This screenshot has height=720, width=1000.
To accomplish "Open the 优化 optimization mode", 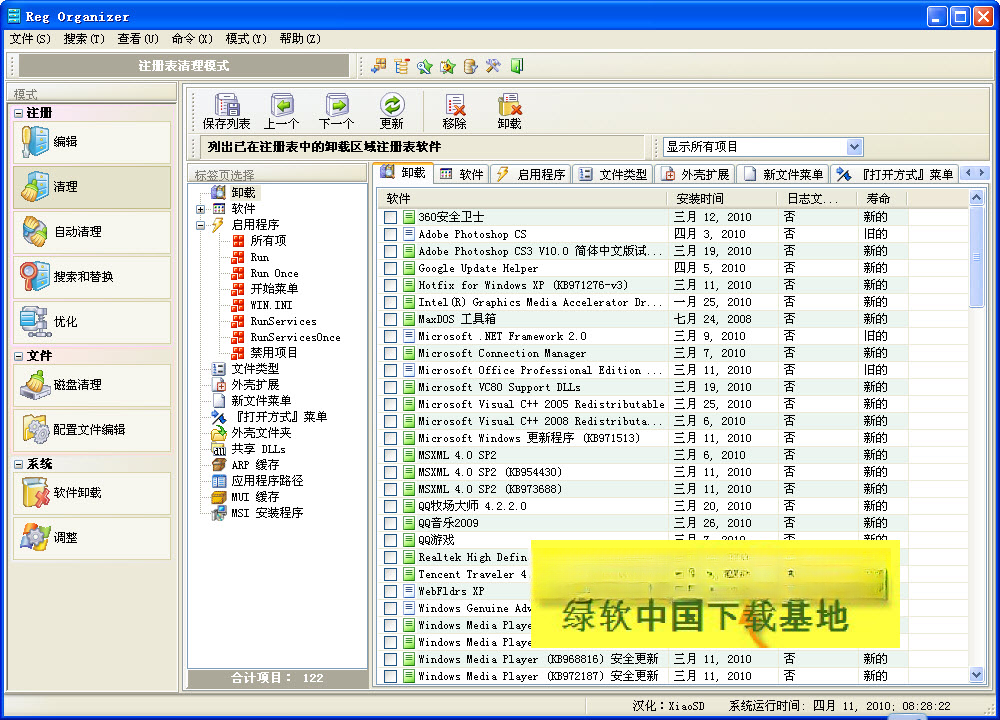I will tap(92, 321).
